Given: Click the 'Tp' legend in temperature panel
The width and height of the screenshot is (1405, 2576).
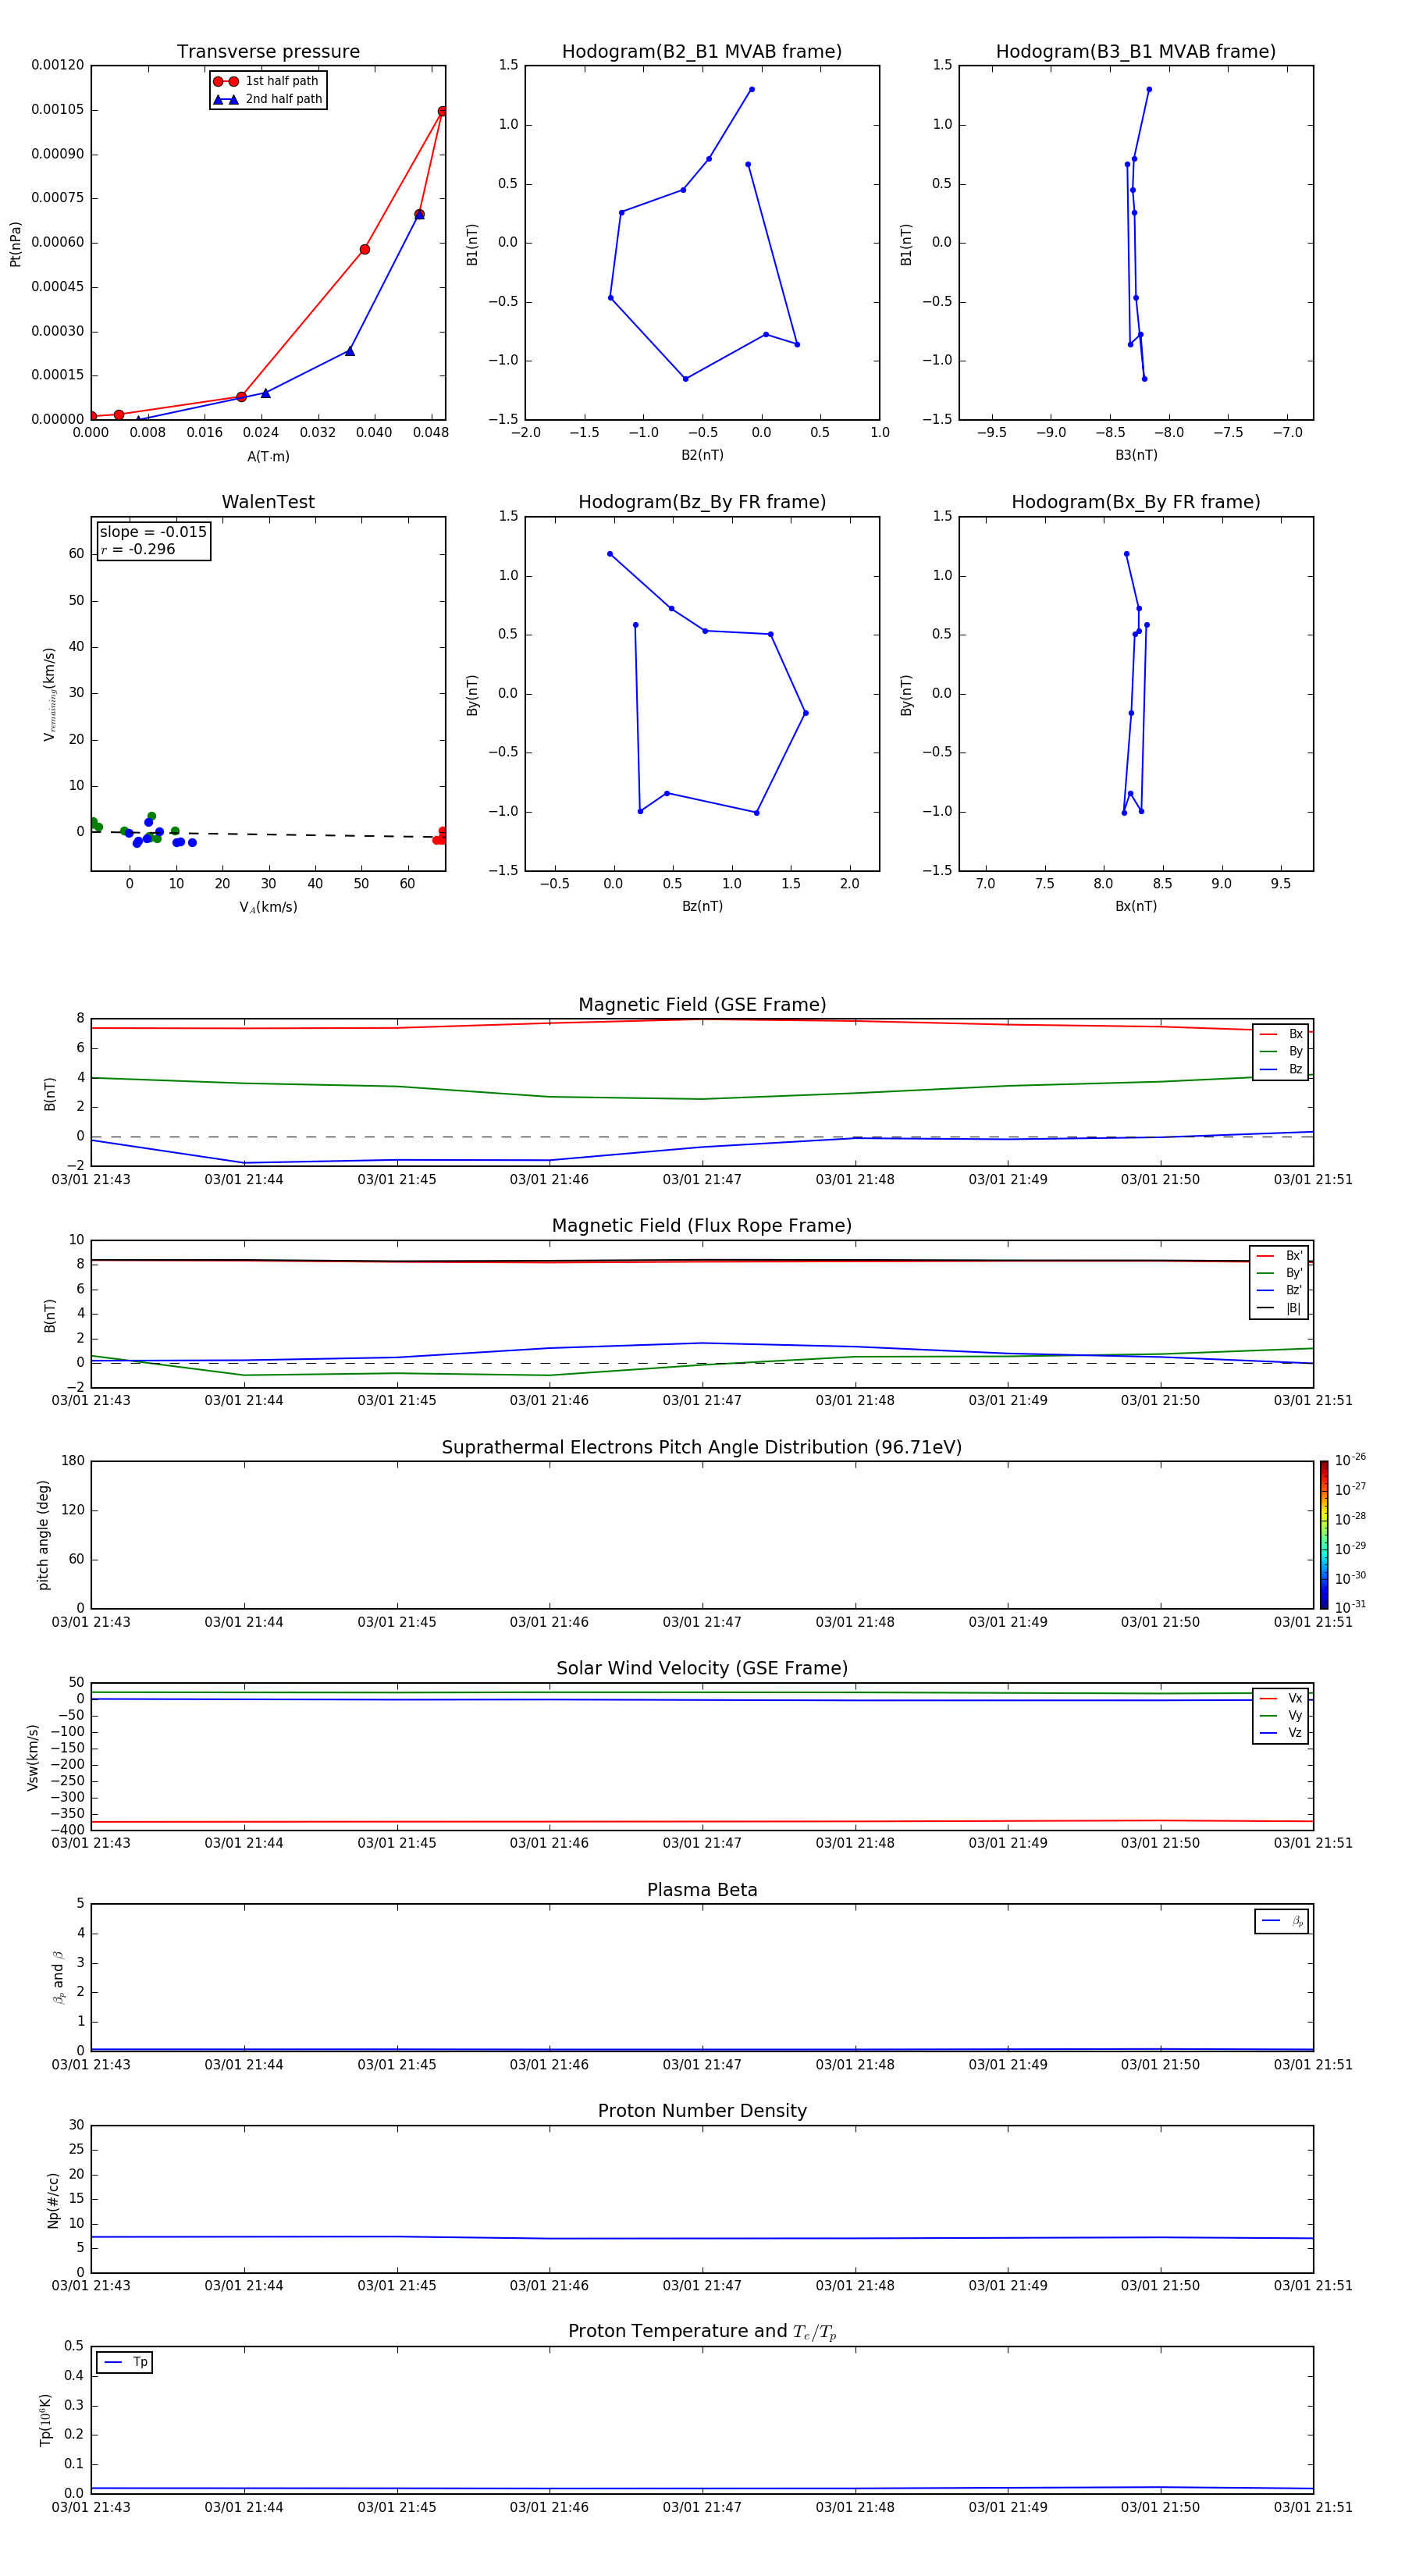Looking at the screenshot, I should (125, 2362).
